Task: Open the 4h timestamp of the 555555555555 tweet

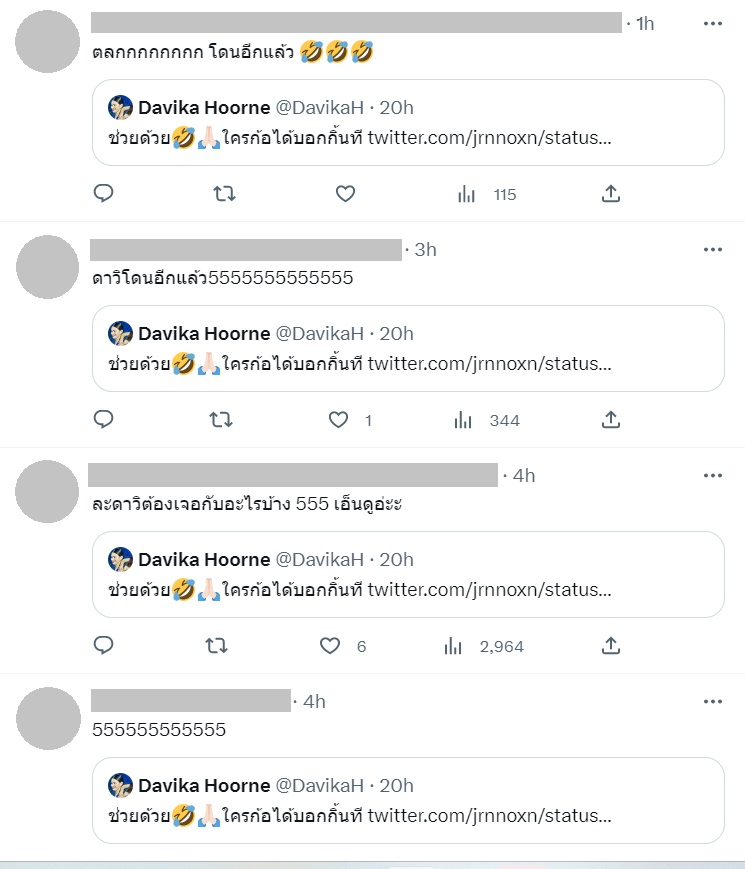Action: (x=314, y=701)
